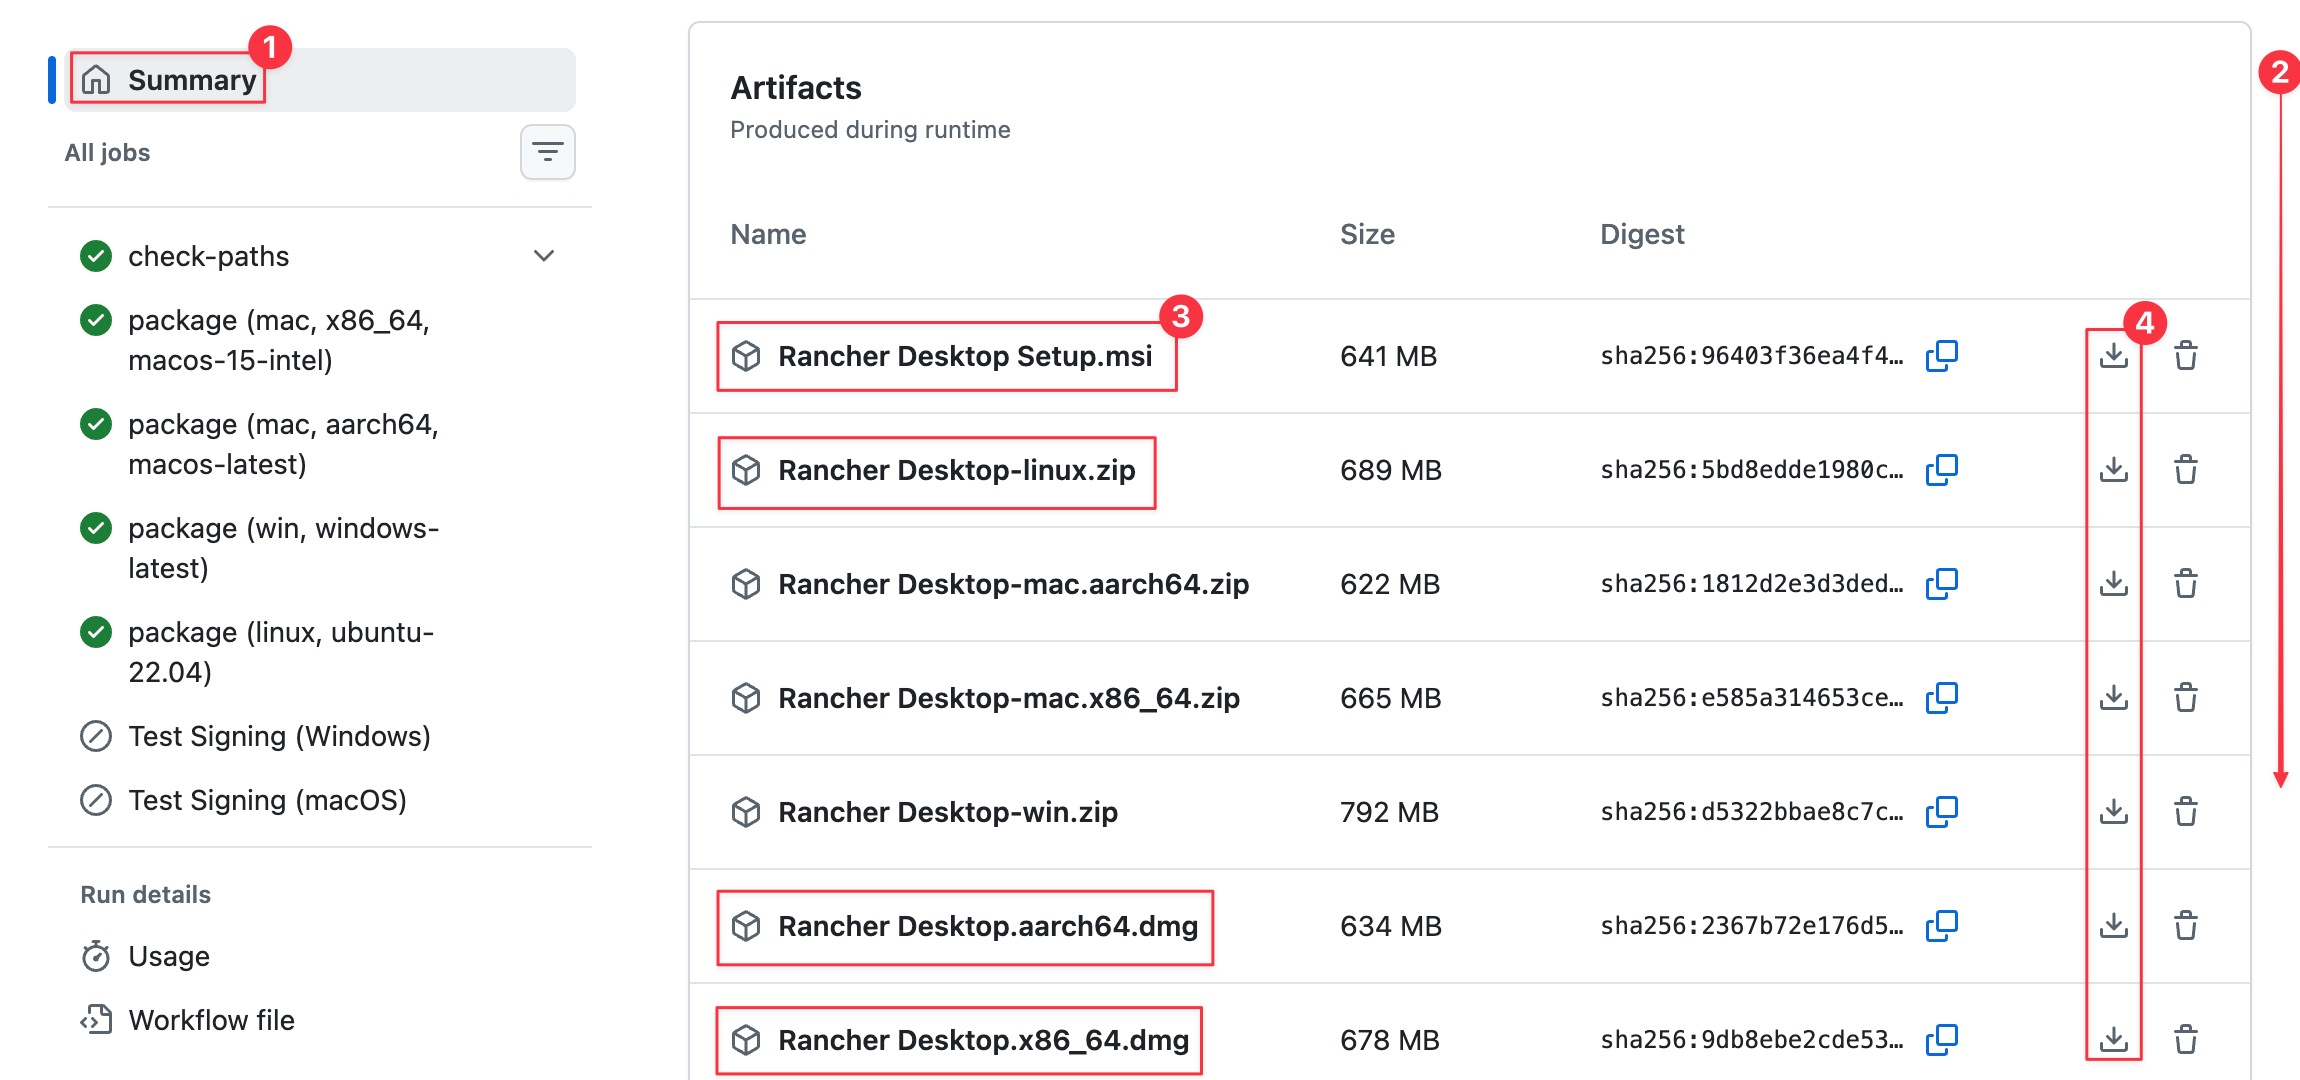
Task: Expand the check-paths job chevron
Action: [x=544, y=256]
